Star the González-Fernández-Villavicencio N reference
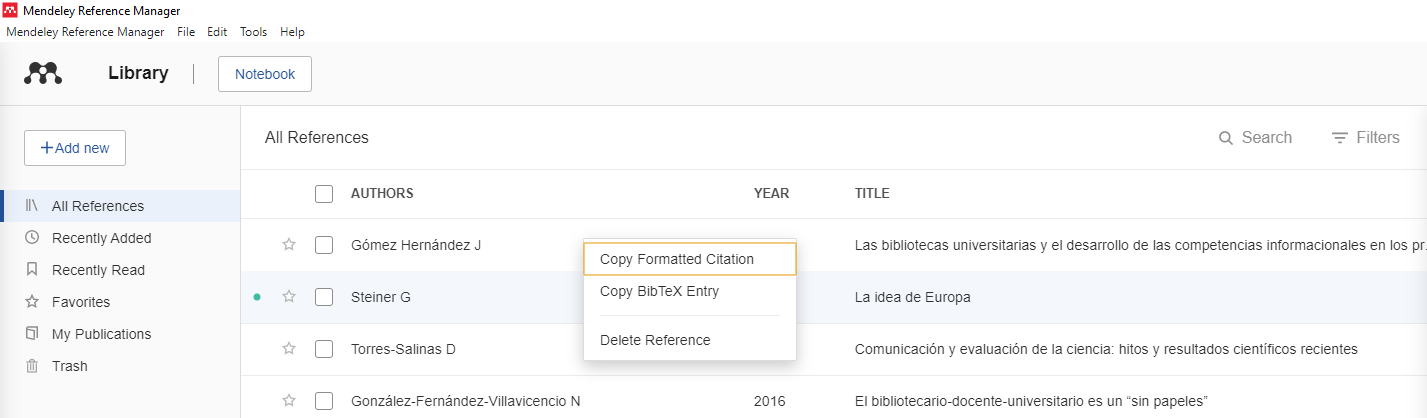 [289, 401]
